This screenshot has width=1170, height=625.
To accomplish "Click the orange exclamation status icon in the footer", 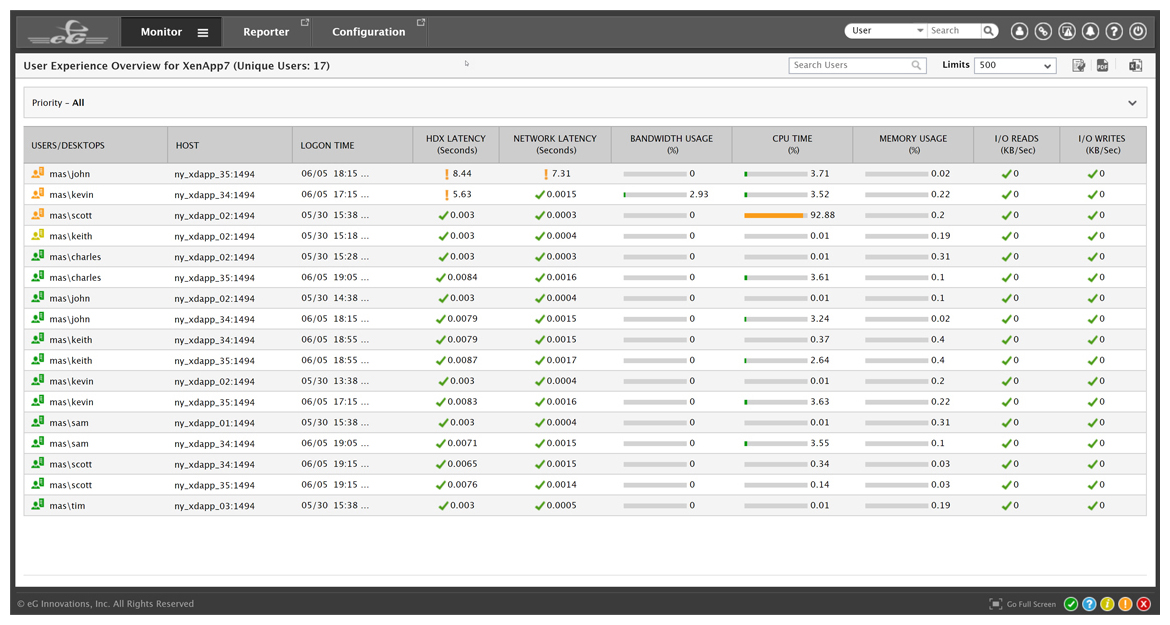I will click(1125, 604).
